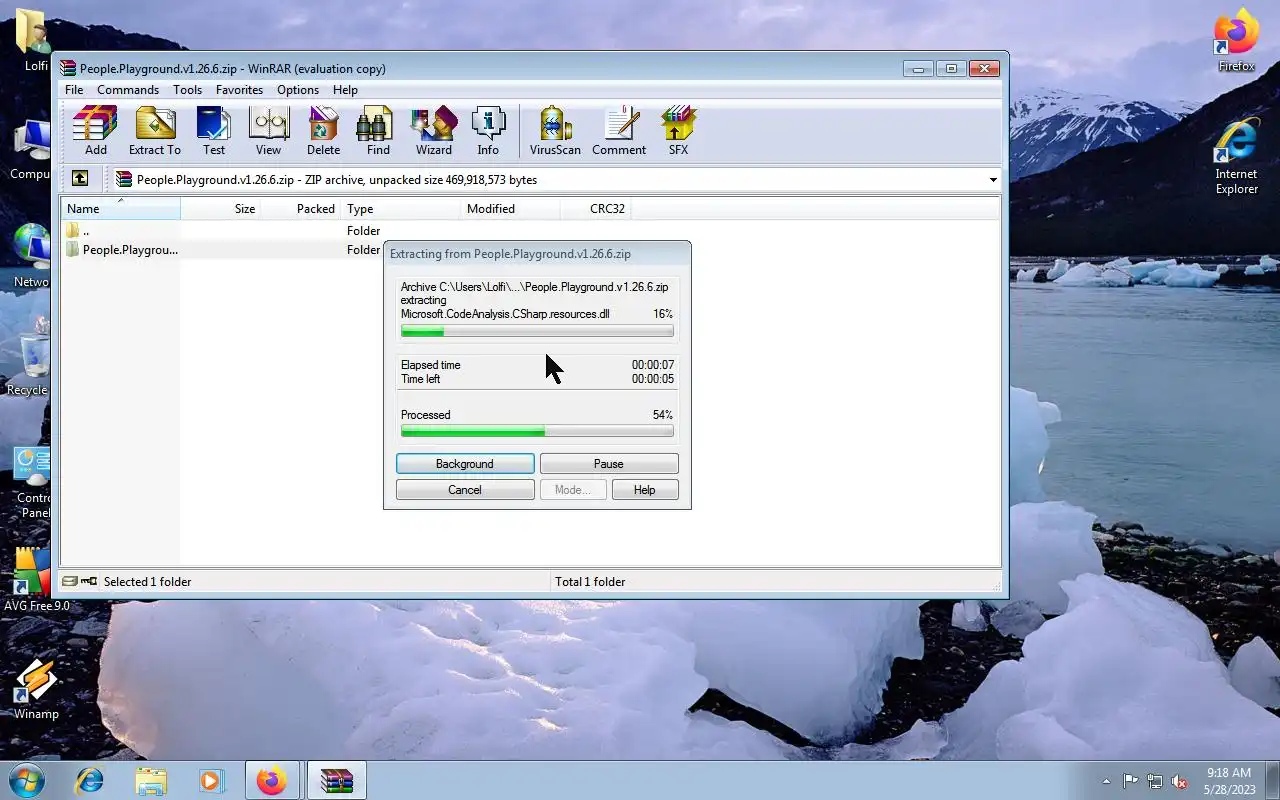Click the file extraction progress bar
Viewport: 1280px width, 800px height.
537,331
